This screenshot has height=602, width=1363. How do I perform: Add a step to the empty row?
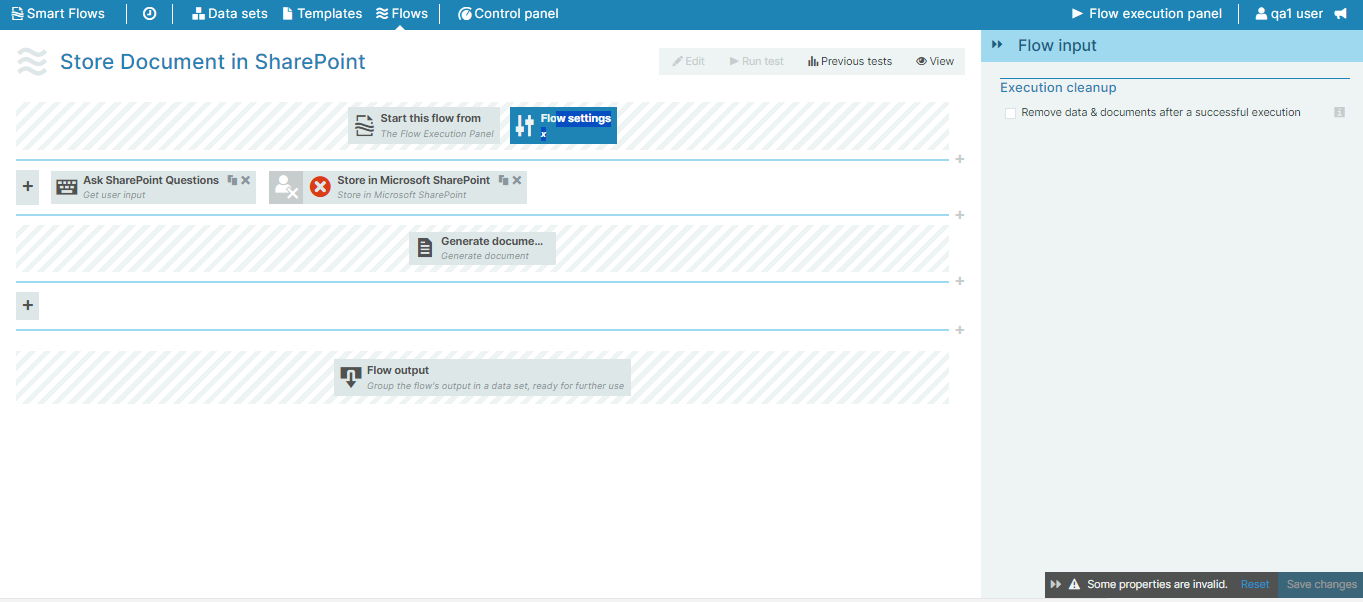tap(28, 305)
